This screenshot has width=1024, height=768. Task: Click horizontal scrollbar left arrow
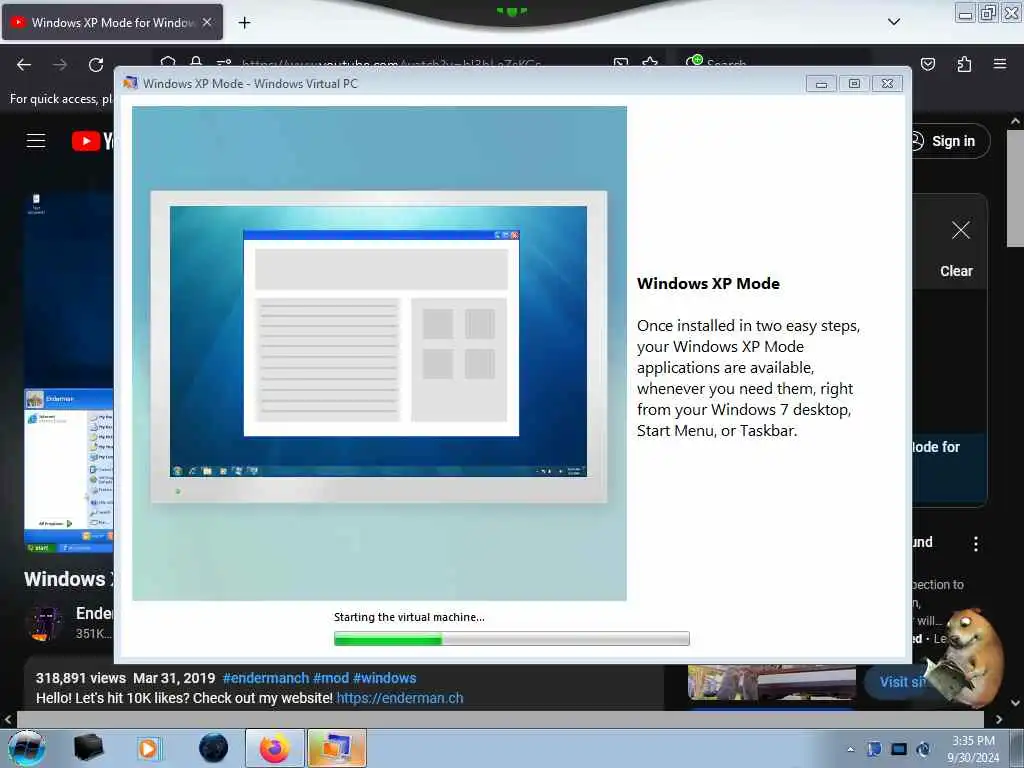click(x=8, y=720)
